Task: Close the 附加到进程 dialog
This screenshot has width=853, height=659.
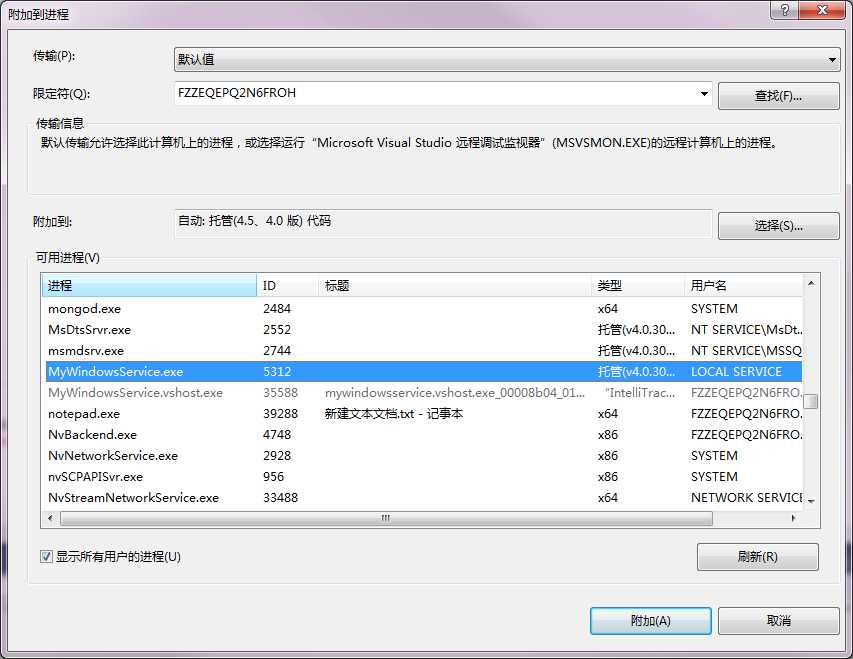Action: click(823, 10)
